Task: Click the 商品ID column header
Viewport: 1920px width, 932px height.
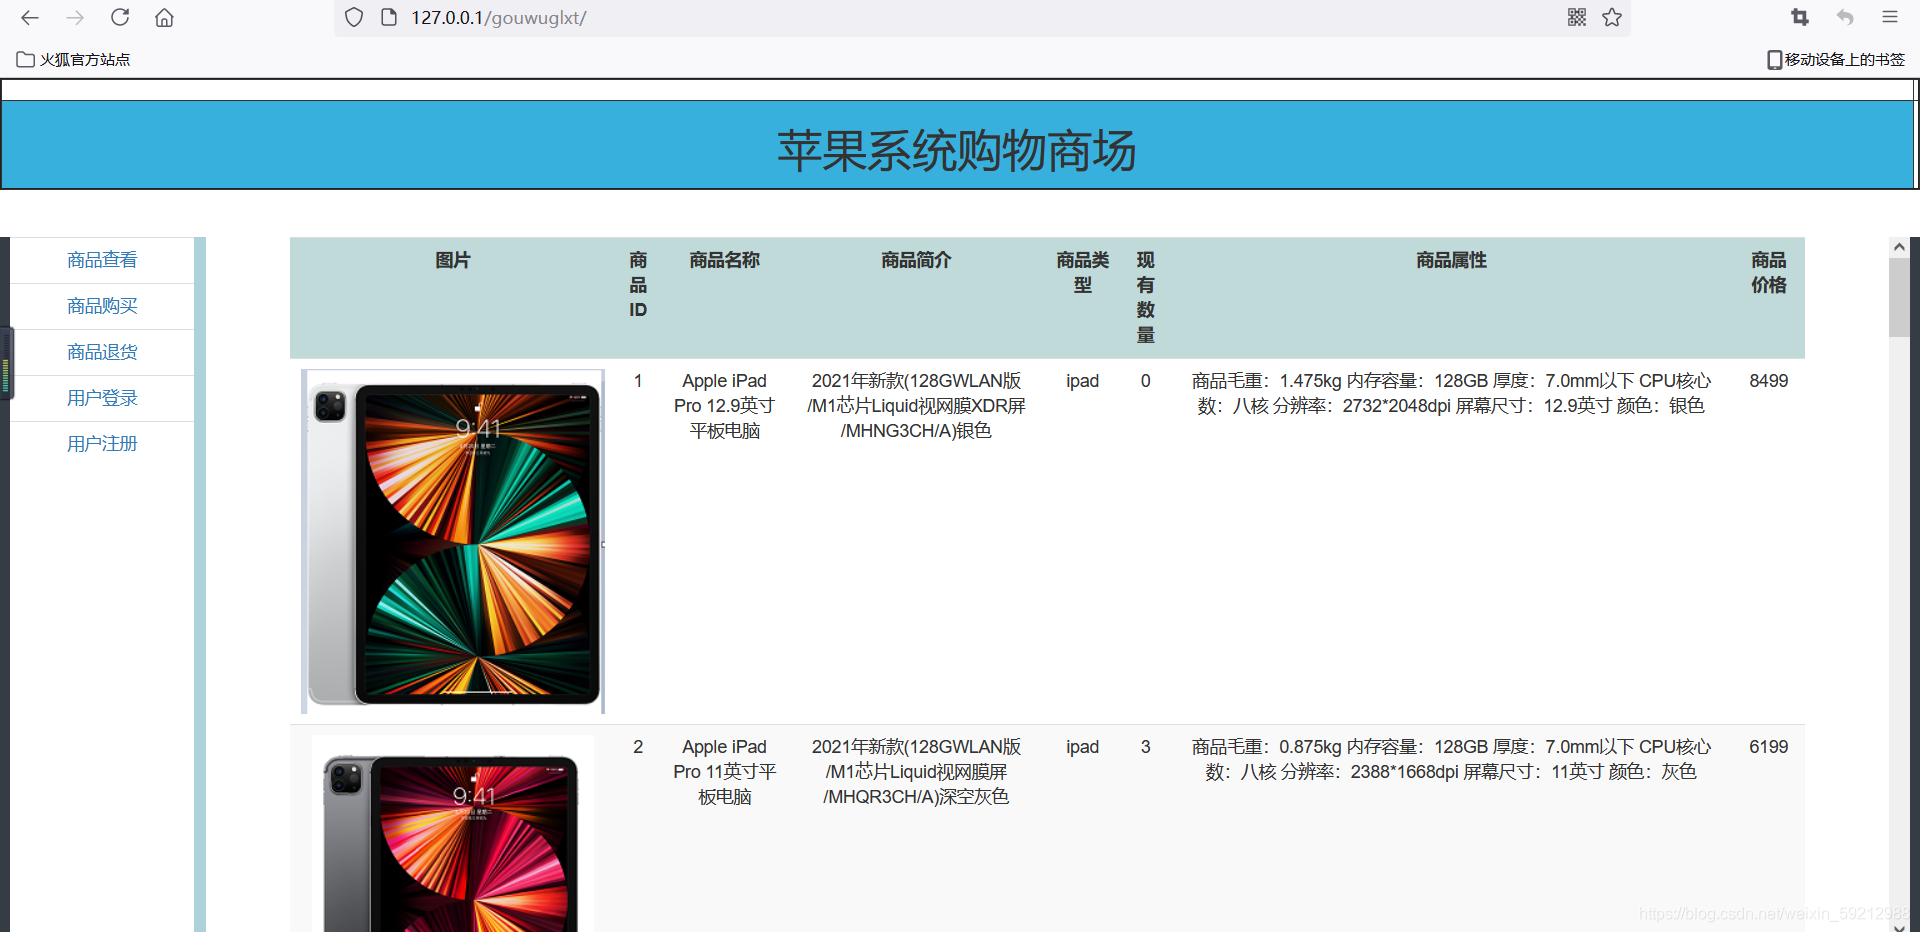Action: click(x=638, y=285)
